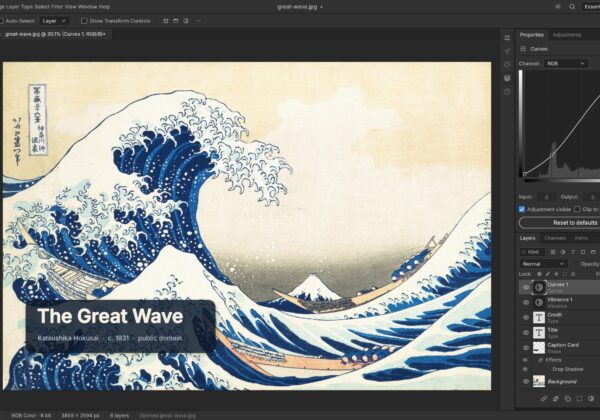This screenshot has height=420, width=600.
Task: Click the Output value field
Action: coord(591,197)
